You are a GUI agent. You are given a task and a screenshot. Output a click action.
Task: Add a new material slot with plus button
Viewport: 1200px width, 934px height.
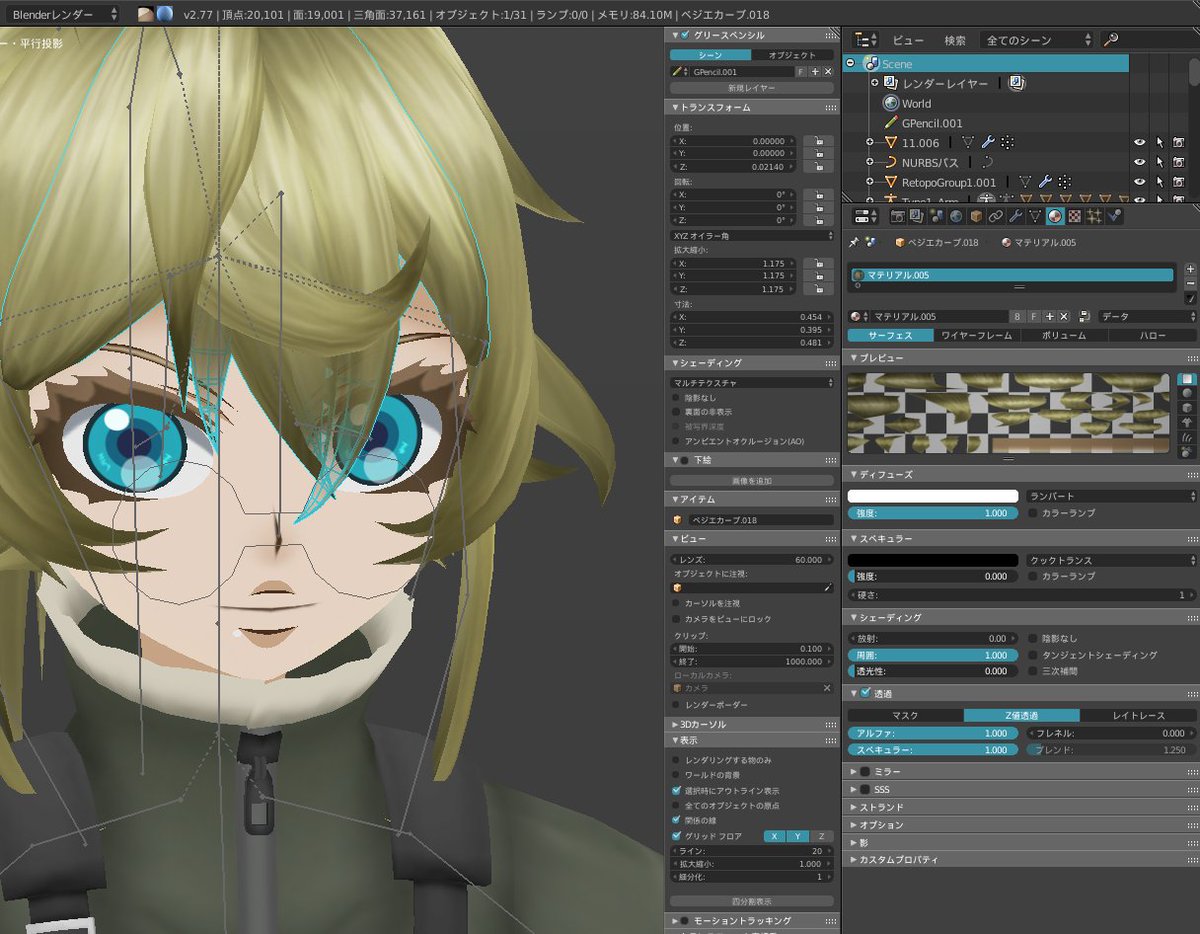1190,269
